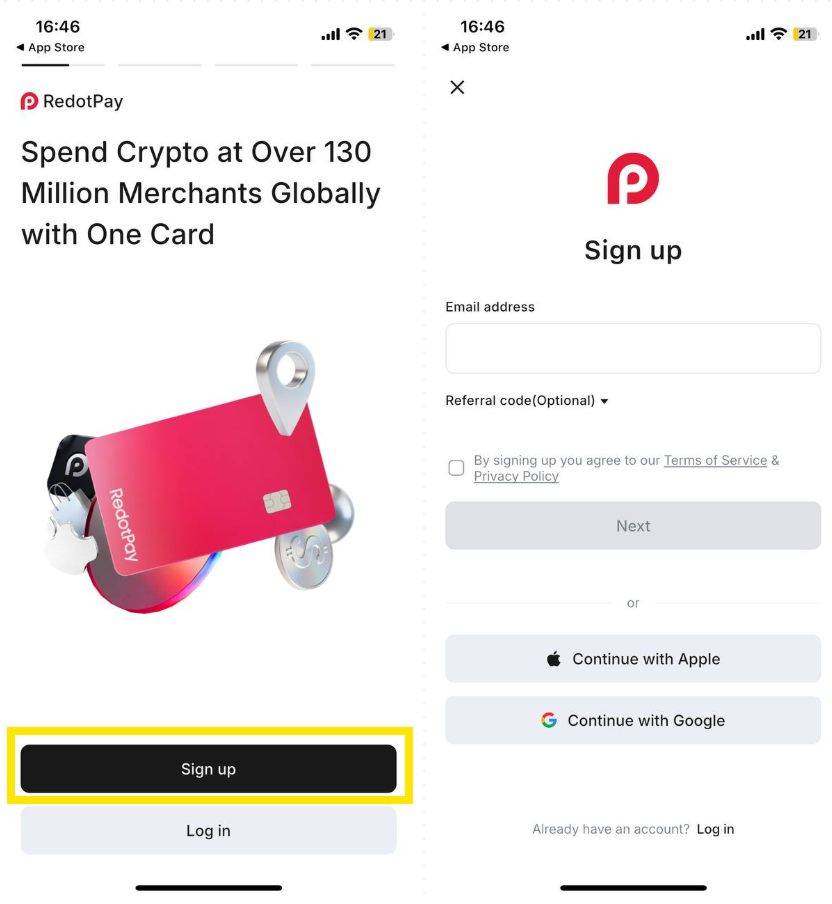Viewport: 832px width, 904px height.
Task: Tap the Log in button below Sign up
Action: click(208, 830)
